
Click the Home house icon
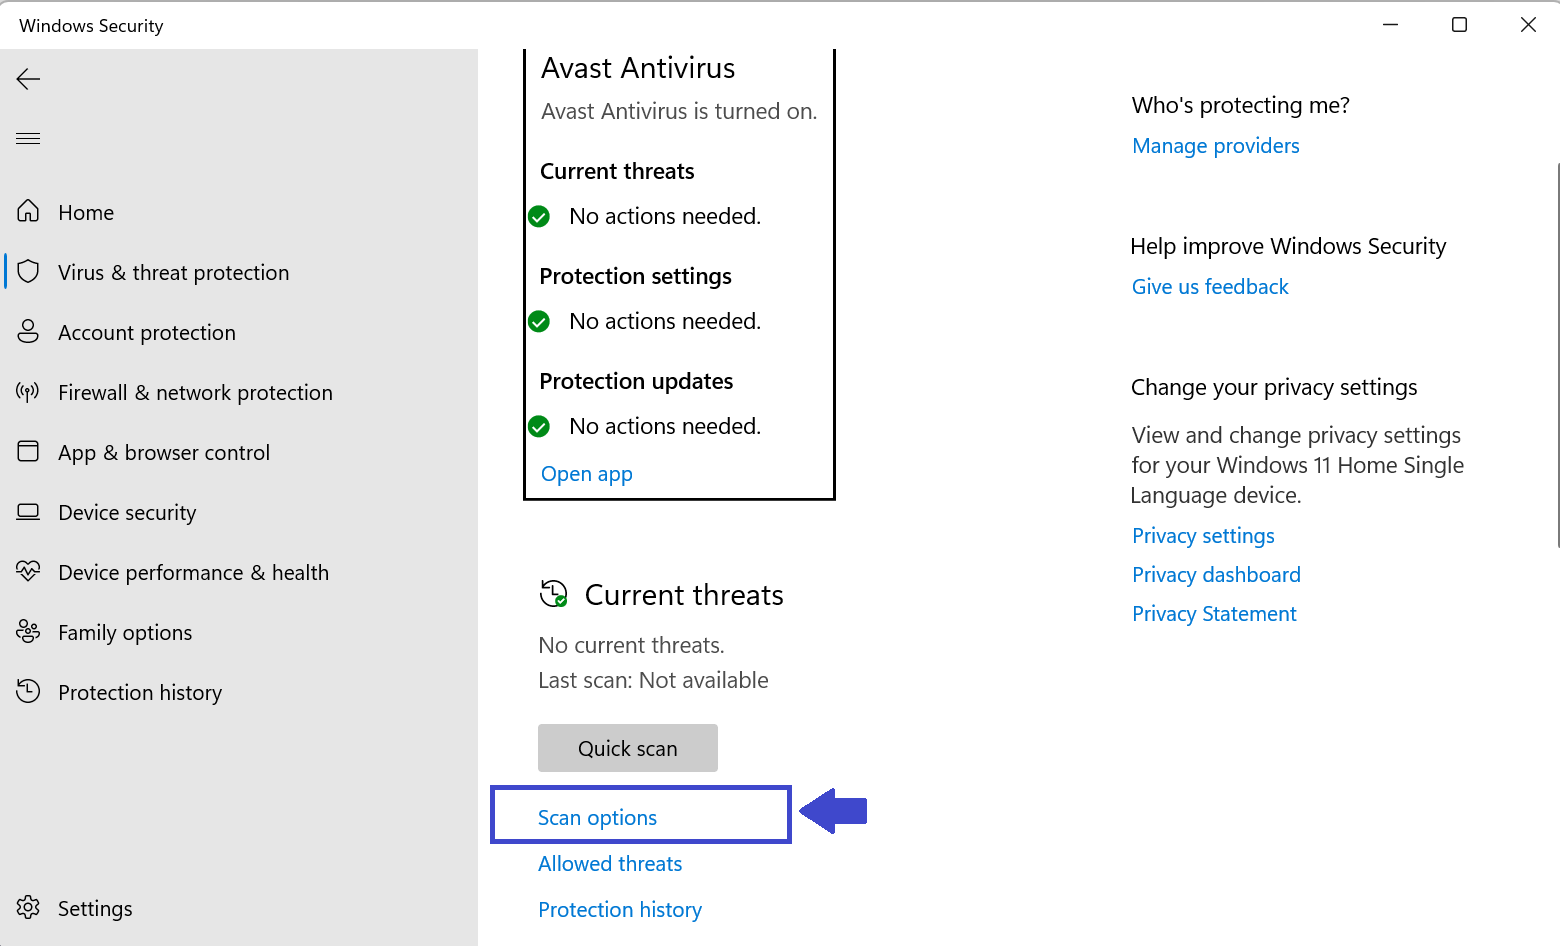pyautogui.click(x=28, y=211)
